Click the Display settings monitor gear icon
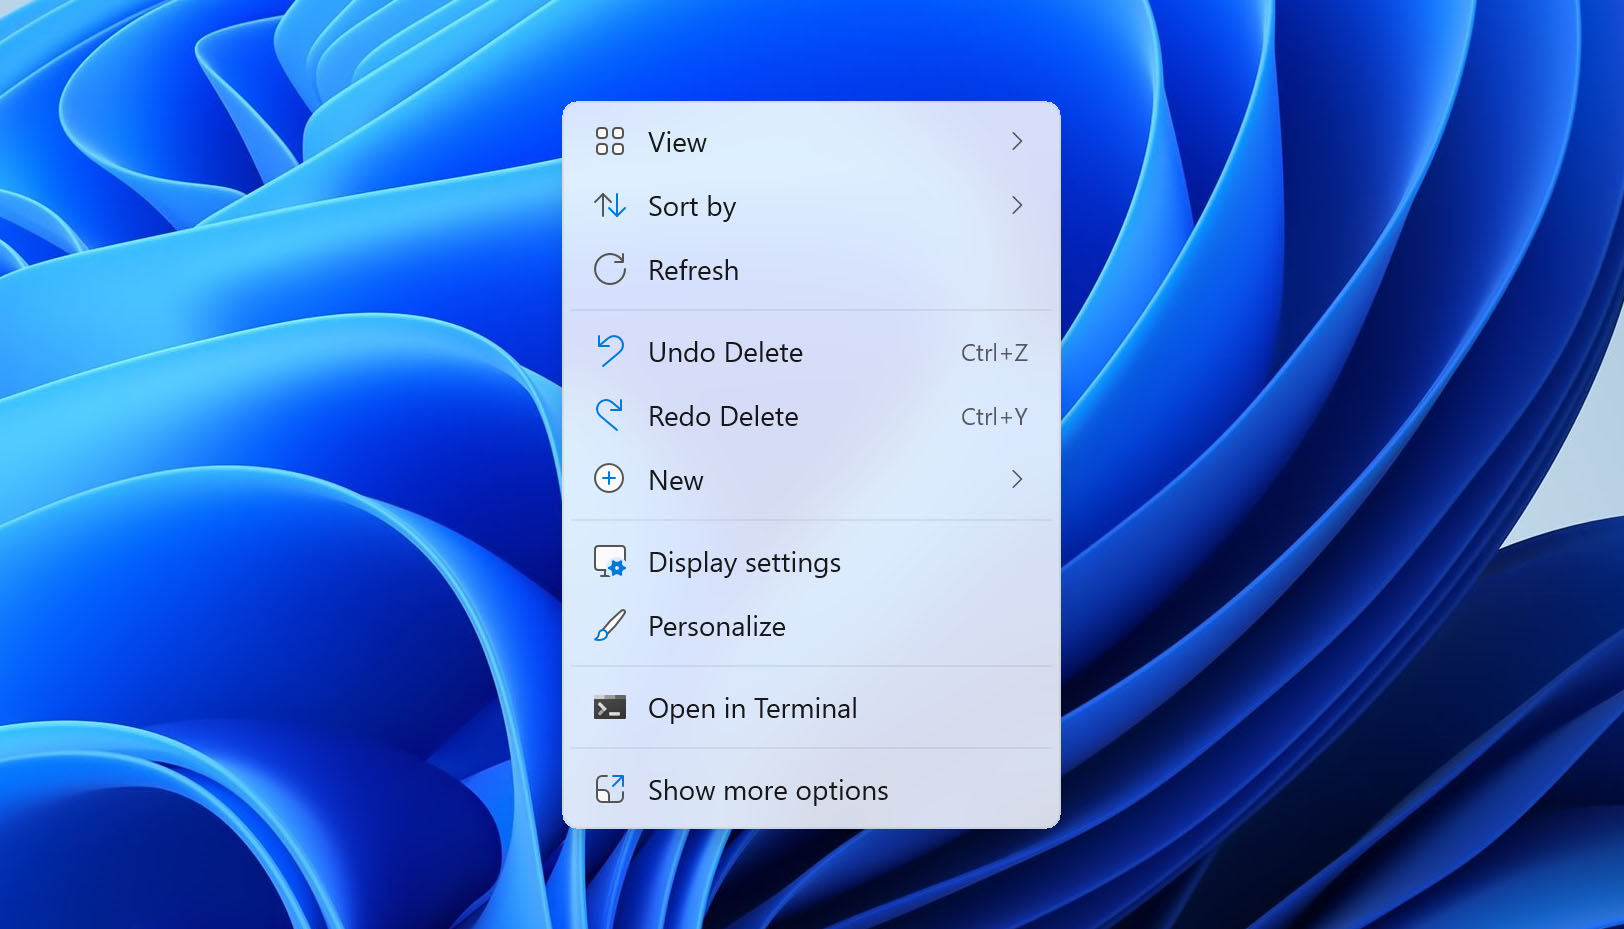This screenshot has width=1624, height=929. point(609,561)
